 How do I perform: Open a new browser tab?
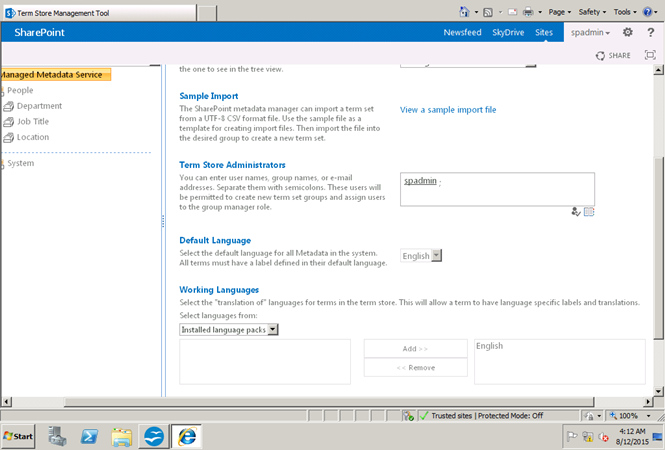[207, 13]
